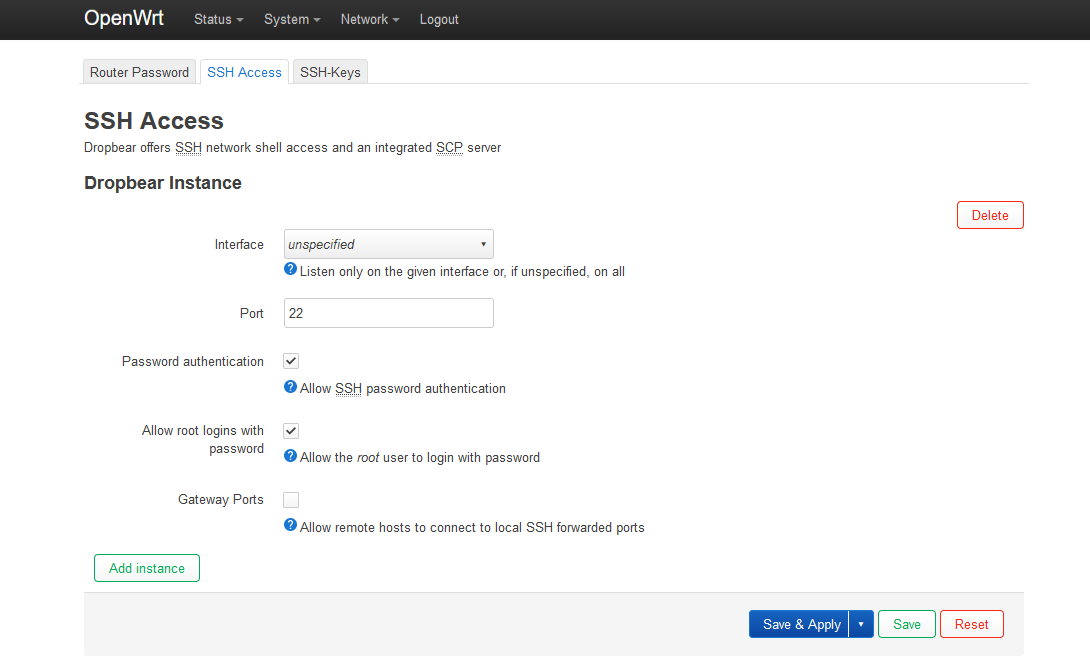Click the Interface field label
Viewport: 1090px width, 672px height.
click(239, 245)
